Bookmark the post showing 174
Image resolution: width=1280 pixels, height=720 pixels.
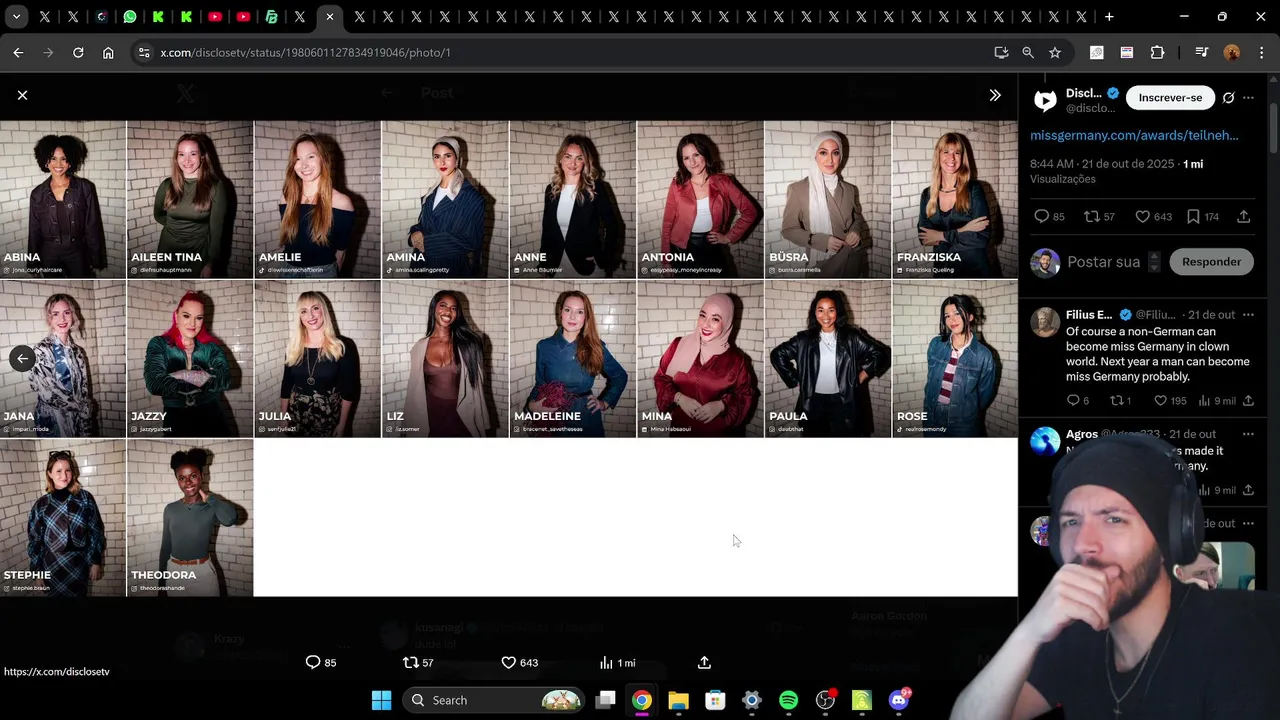(1193, 216)
